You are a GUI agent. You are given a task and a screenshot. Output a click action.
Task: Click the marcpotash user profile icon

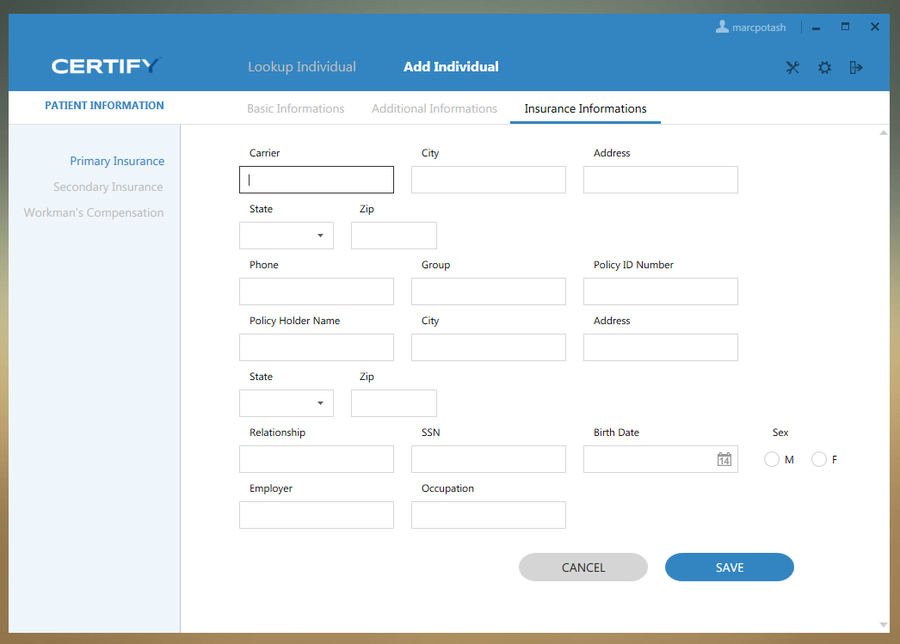click(722, 27)
